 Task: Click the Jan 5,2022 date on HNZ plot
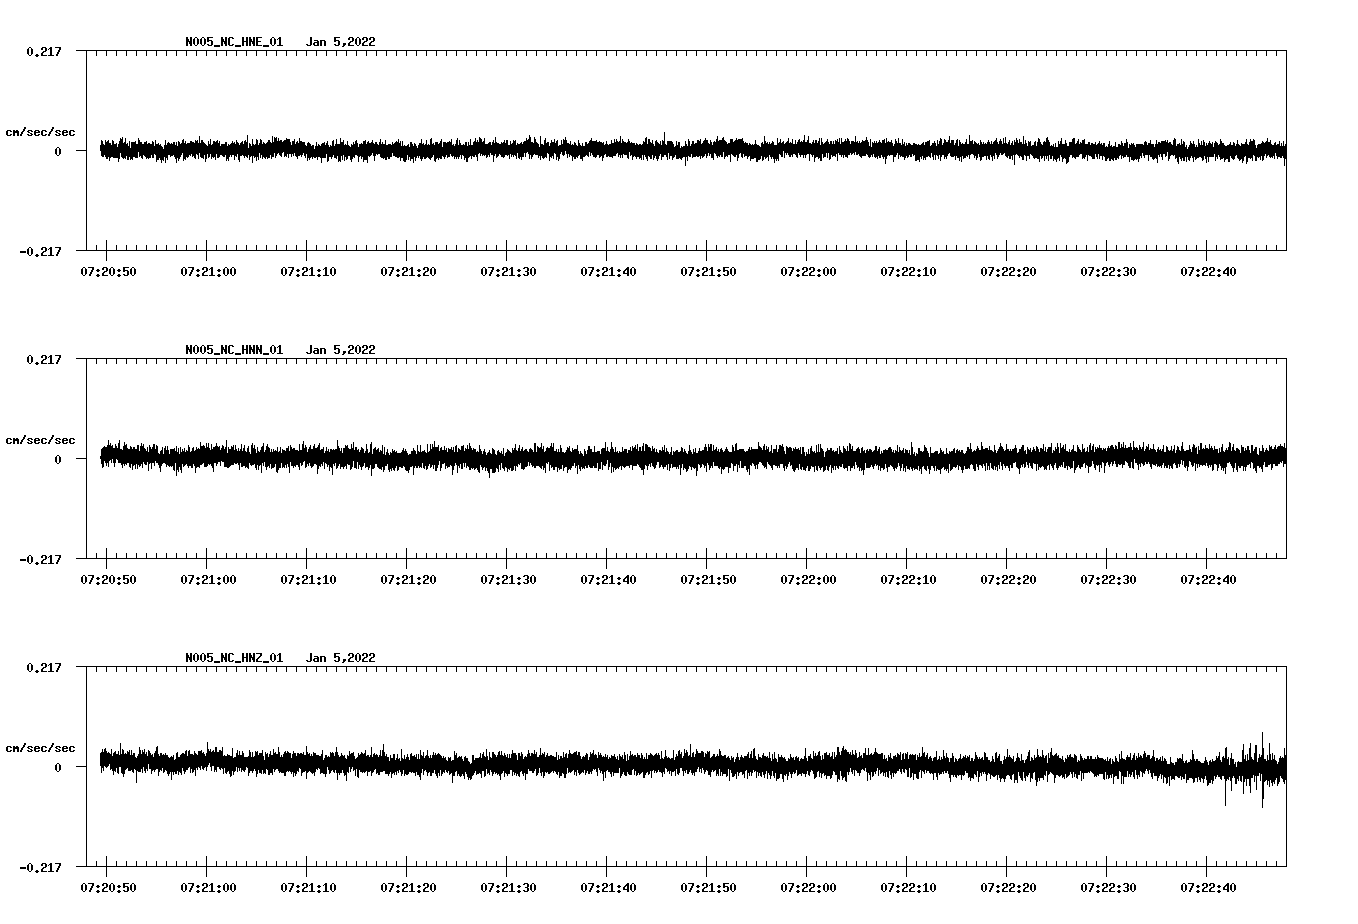pyautogui.click(x=341, y=658)
